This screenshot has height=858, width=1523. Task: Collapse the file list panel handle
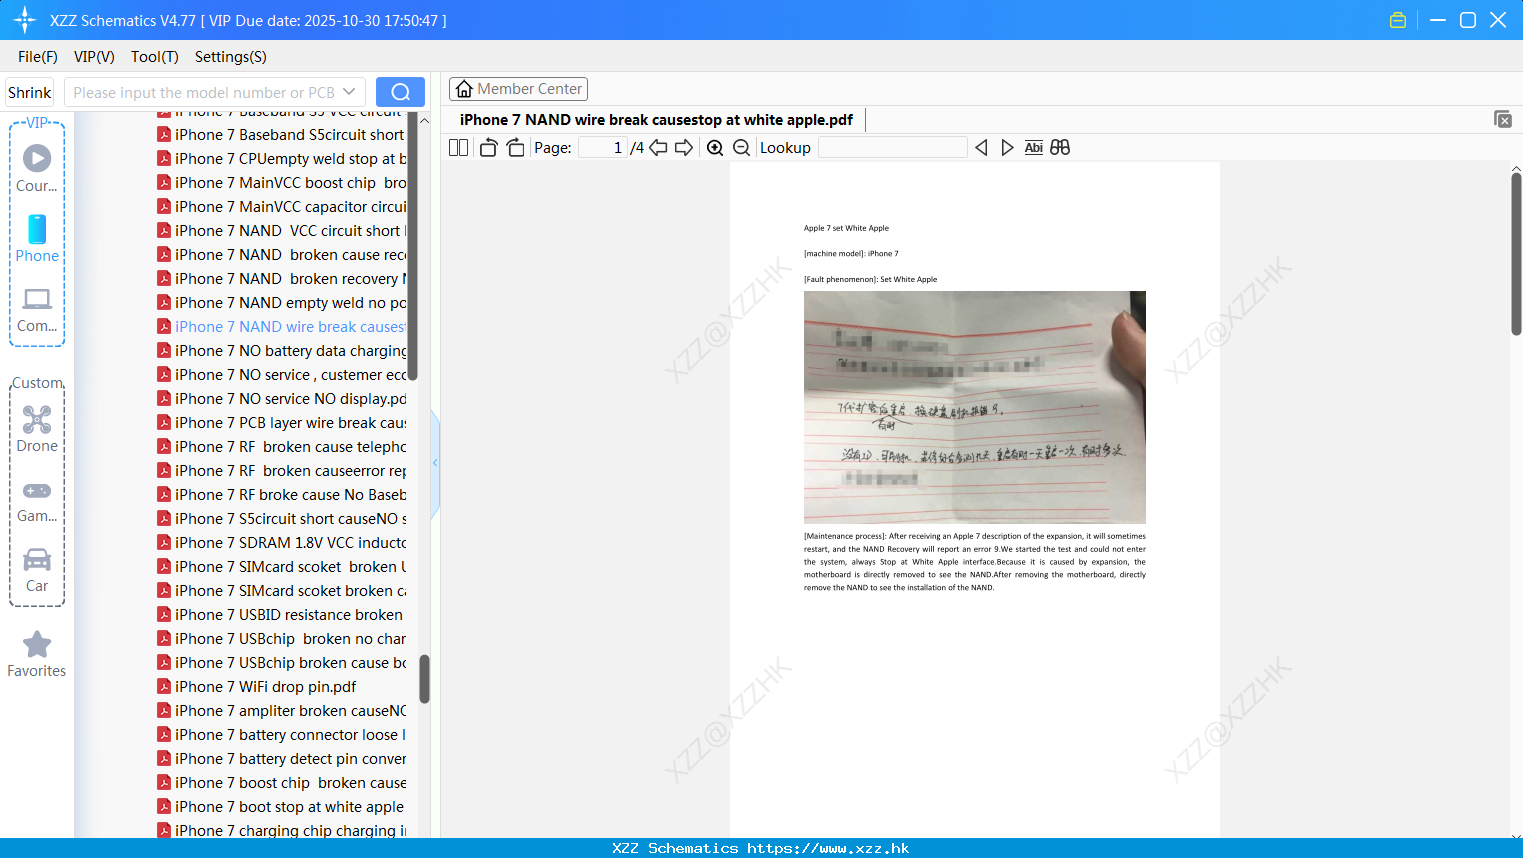click(x=435, y=463)
